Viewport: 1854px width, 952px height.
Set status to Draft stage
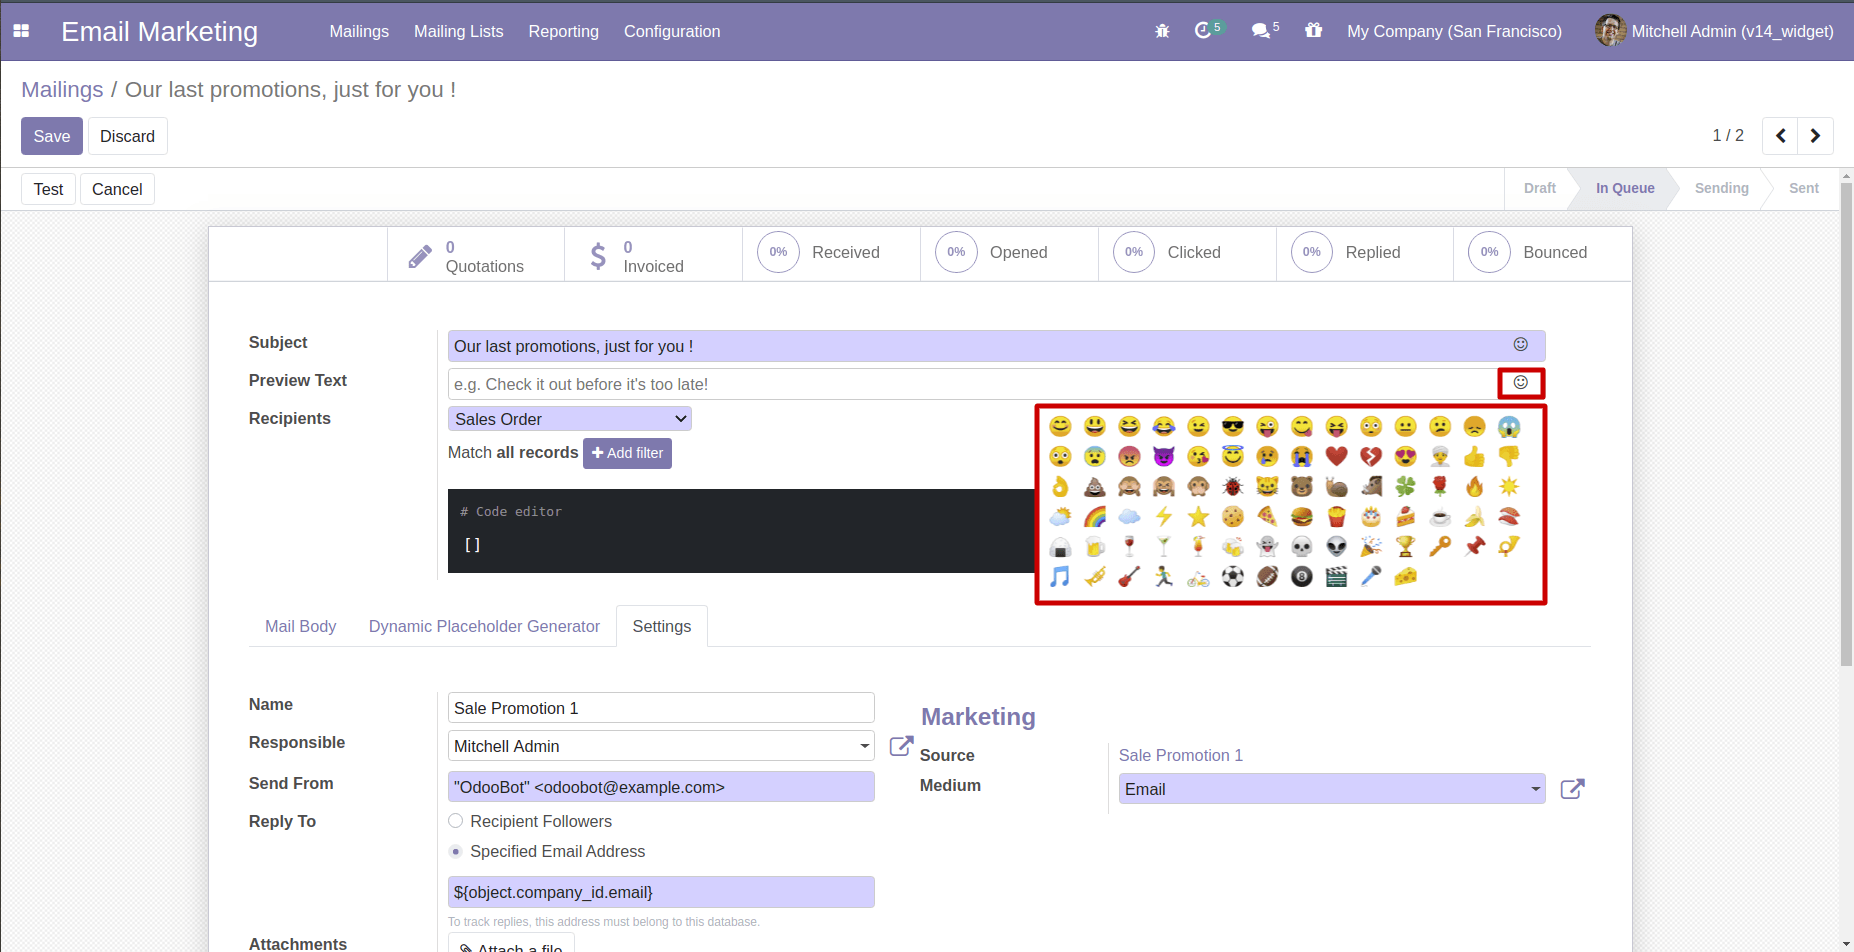1539,188
